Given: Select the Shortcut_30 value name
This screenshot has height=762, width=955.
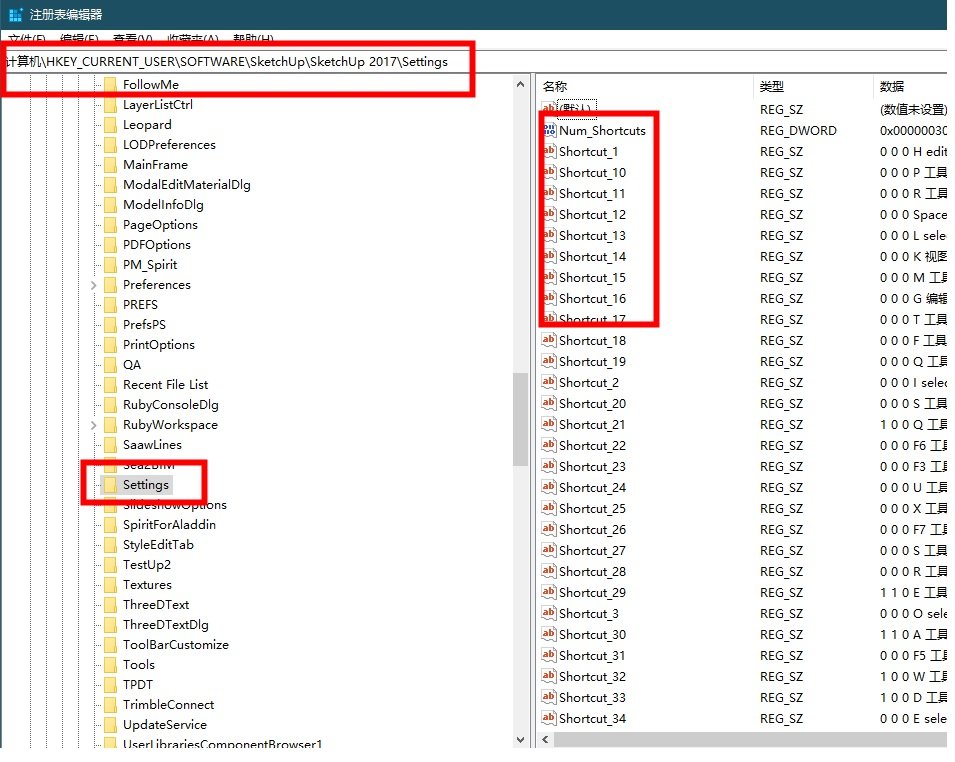Looking at the screenshot, I should [593, 635].
